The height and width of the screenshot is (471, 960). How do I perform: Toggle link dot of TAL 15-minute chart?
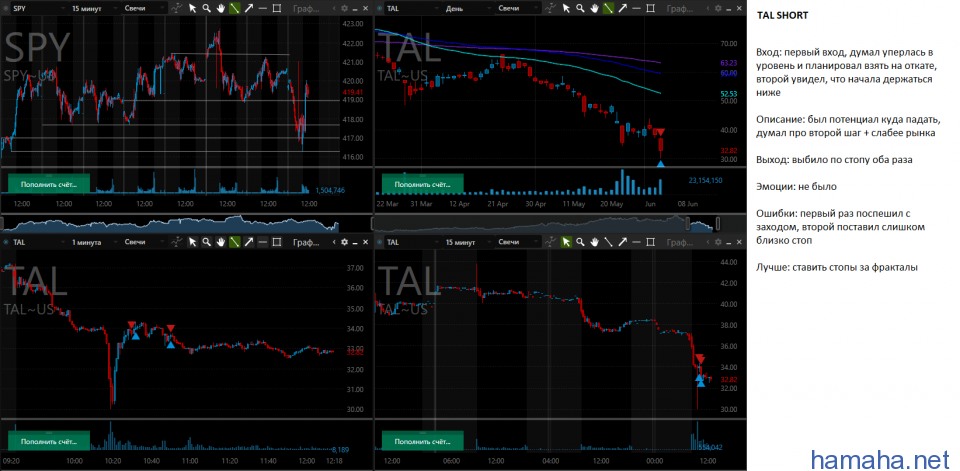coord(380,242)
